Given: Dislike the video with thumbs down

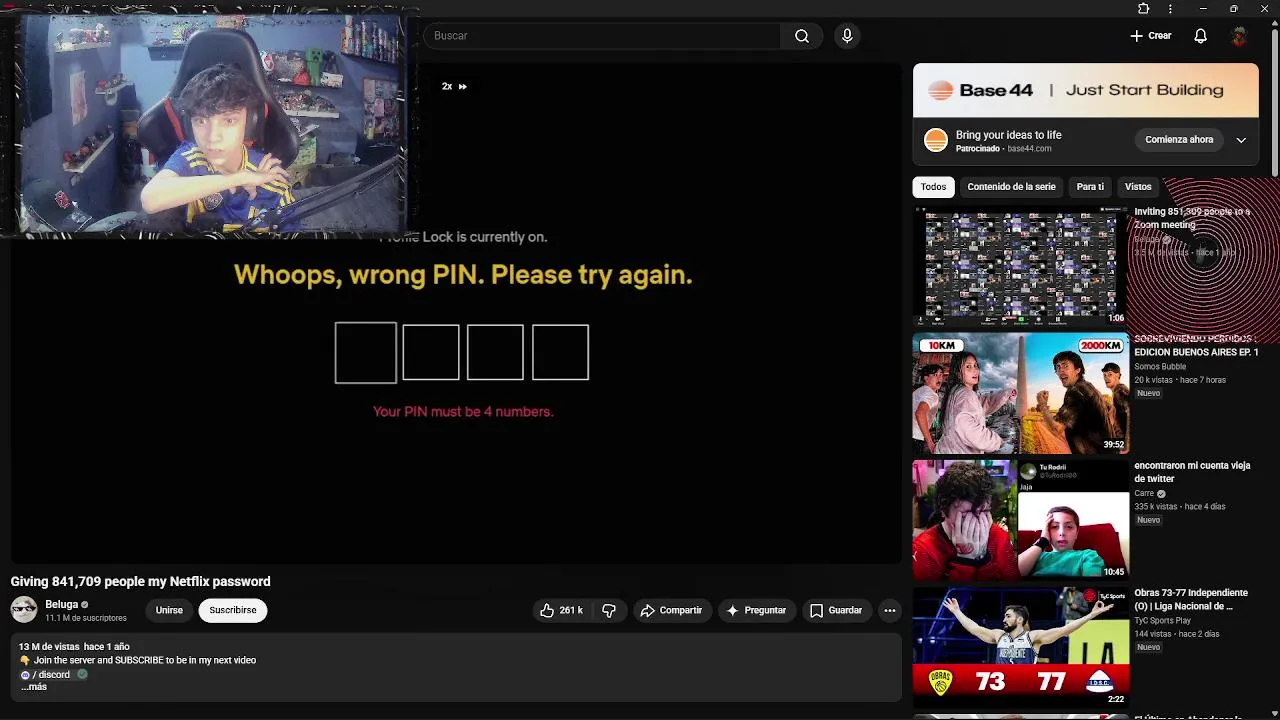Looking at the screenshot, I should click(x=609, y=610).
